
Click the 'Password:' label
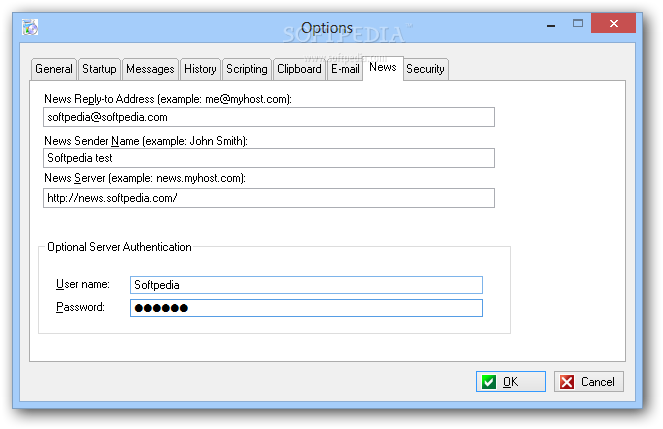click(80, 307)
